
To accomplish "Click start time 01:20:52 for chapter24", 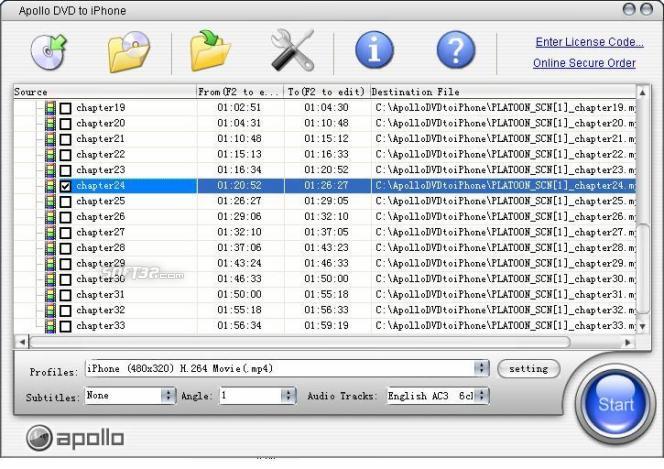I will coord(239,185).
